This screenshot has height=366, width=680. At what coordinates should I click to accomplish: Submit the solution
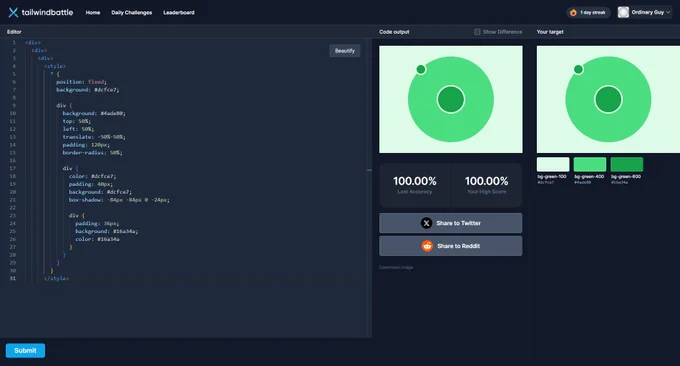coord(25,350)
